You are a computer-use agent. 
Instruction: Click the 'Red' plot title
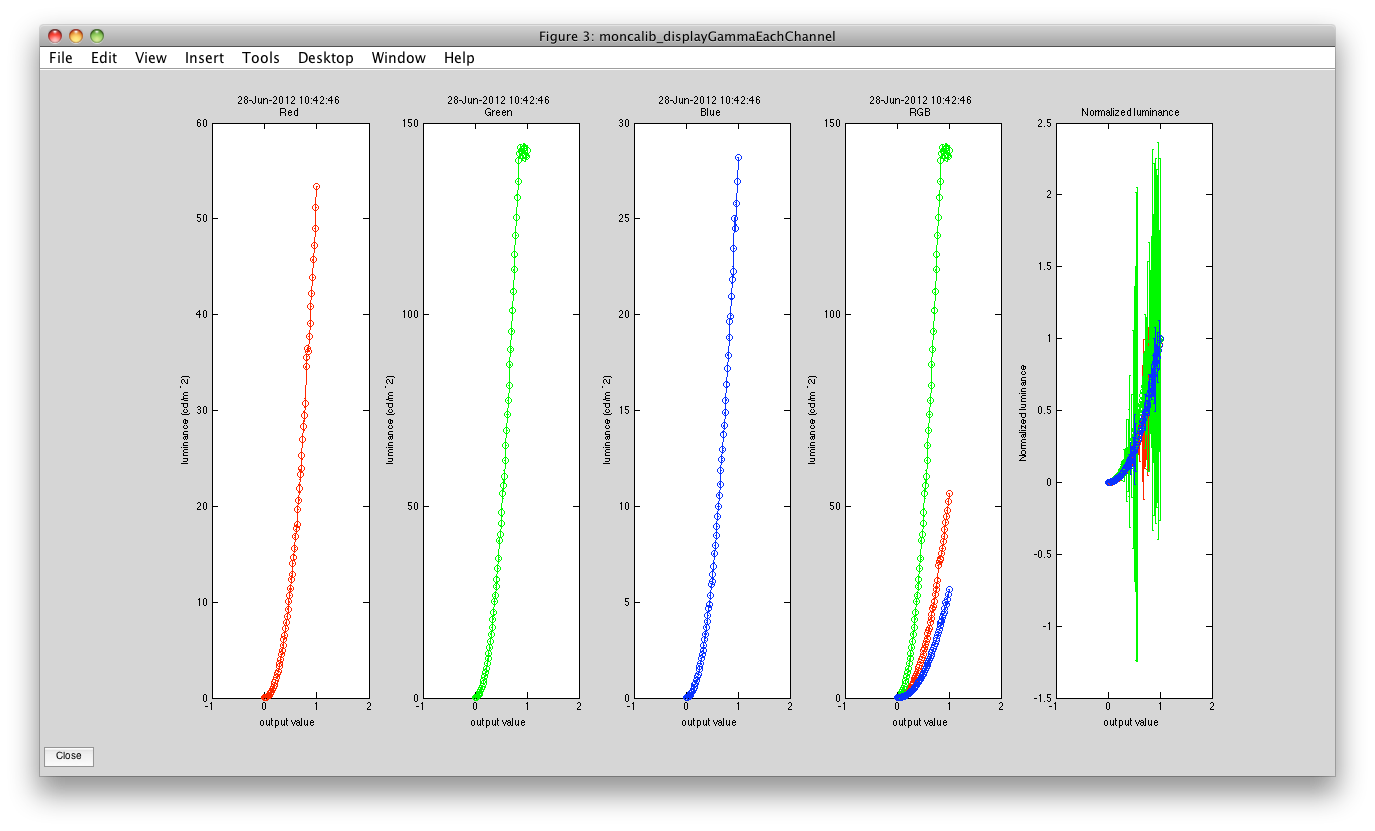coord(288,113)
